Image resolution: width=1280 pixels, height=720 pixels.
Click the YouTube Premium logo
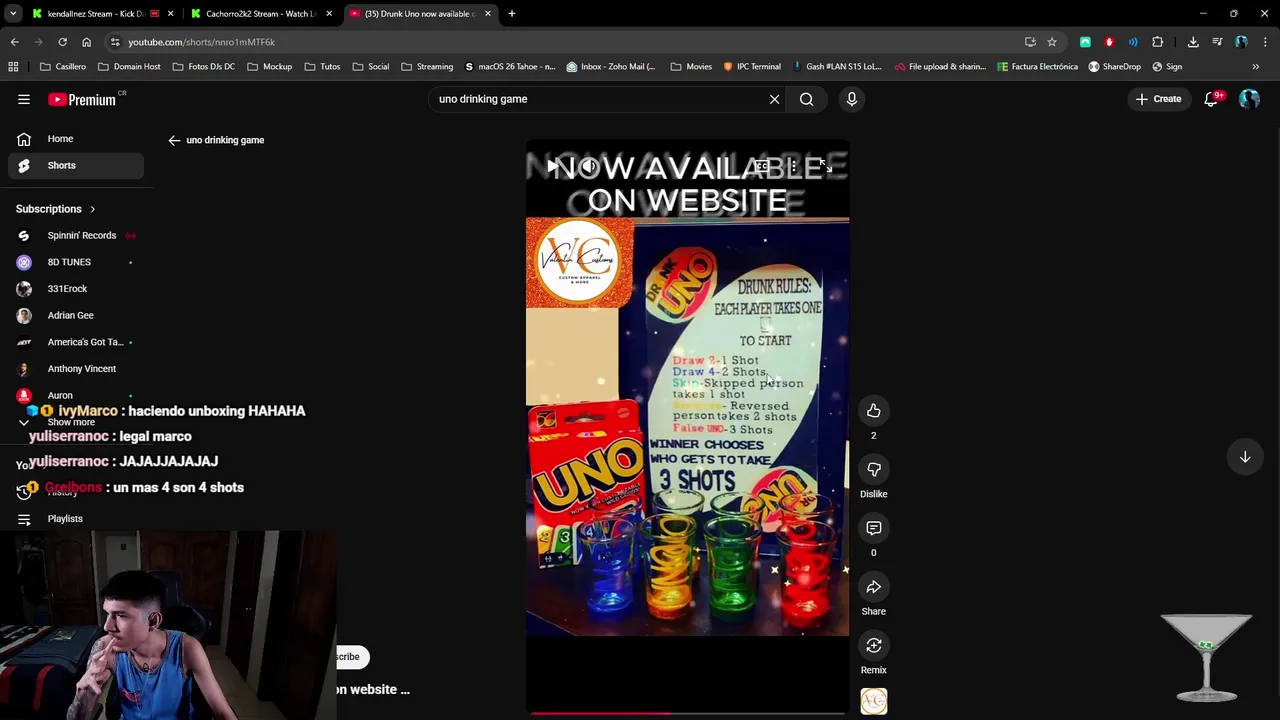click(x=82, y=99)
